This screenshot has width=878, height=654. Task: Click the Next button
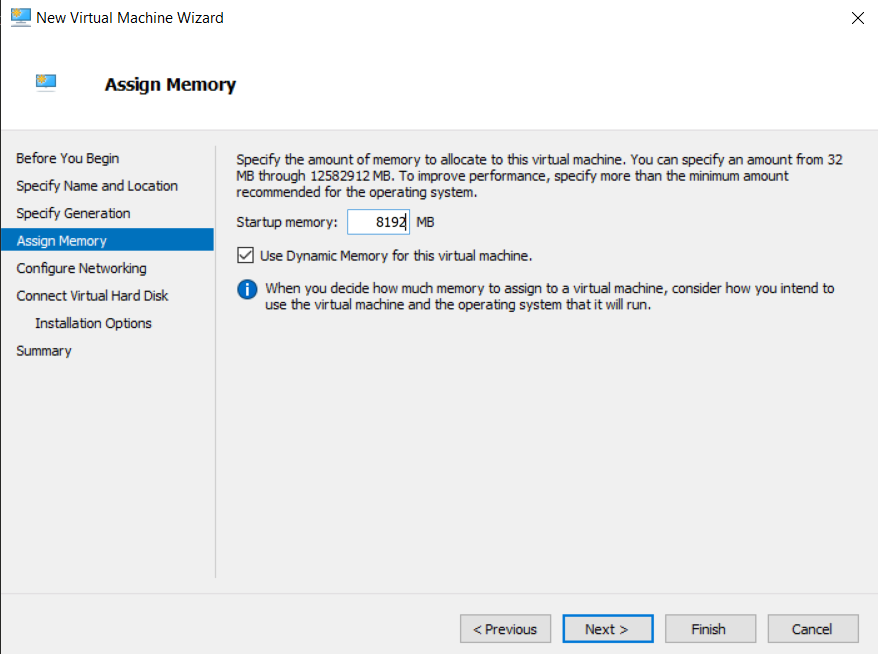coord(608,629)
